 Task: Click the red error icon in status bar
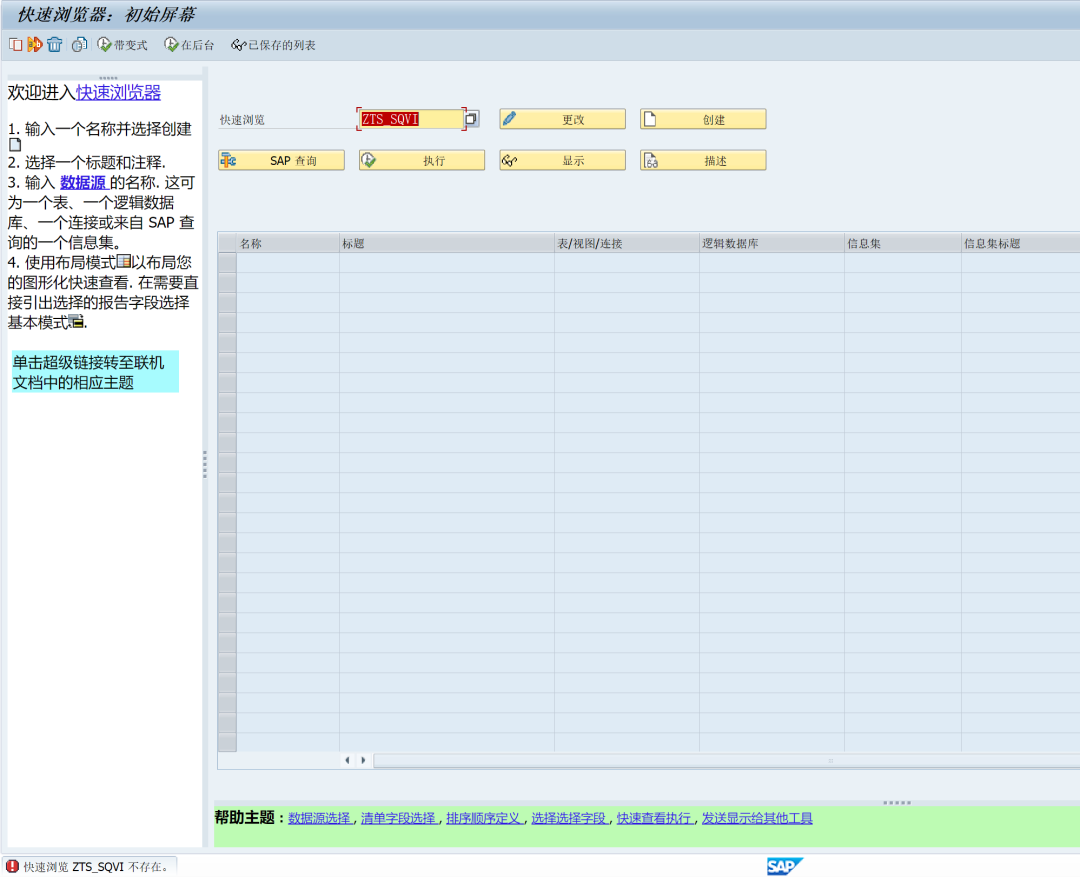tap(12, 866)
